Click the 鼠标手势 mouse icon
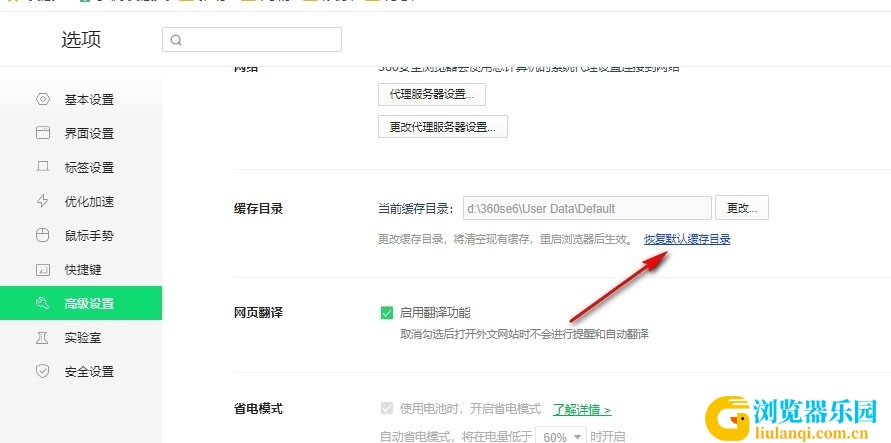Viewport: 891px width, 443px height. (43, 235)
